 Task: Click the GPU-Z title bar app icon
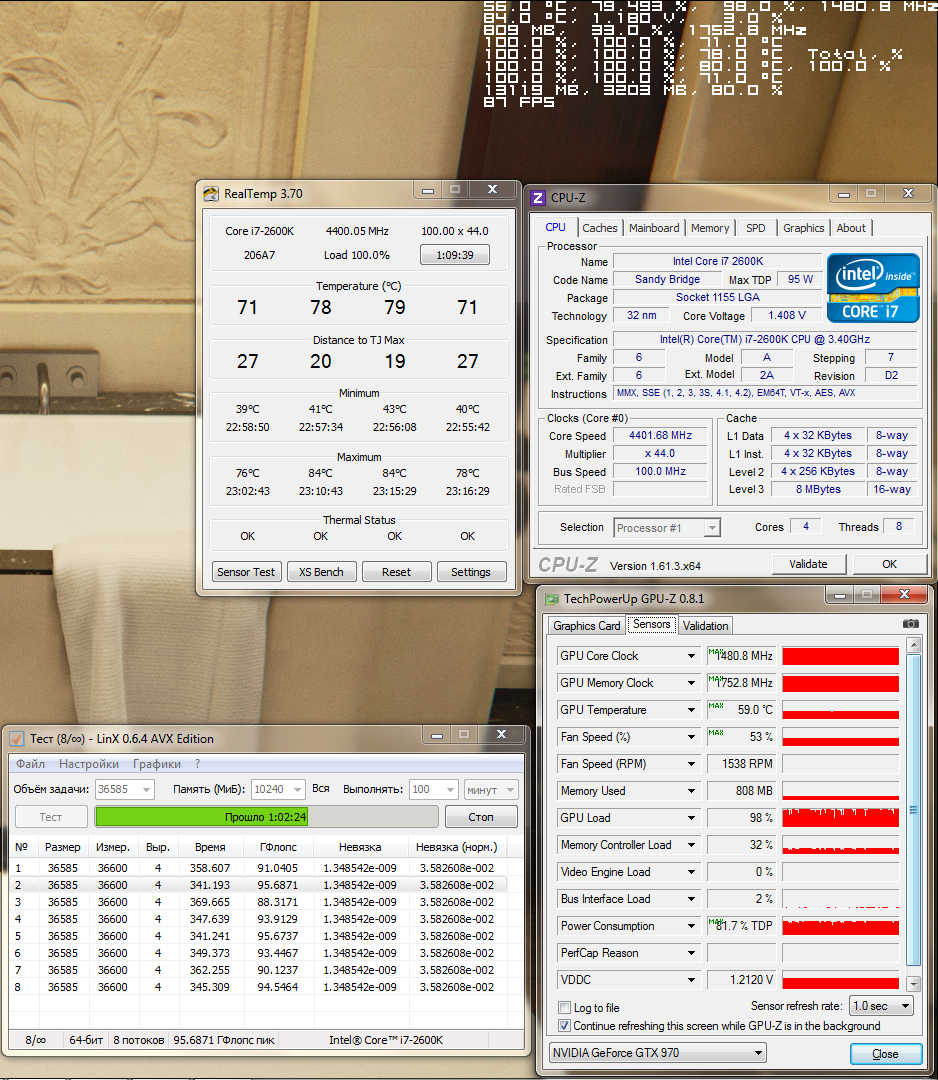tap(552, 599)
